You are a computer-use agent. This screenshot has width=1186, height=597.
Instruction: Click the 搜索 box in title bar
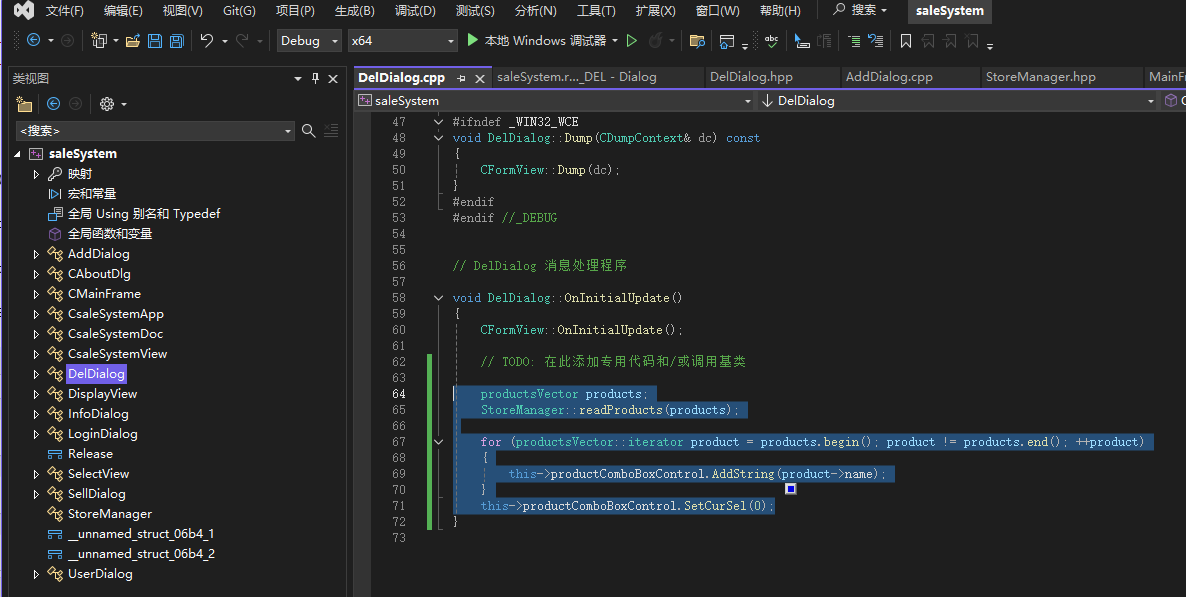coord(860,10)
